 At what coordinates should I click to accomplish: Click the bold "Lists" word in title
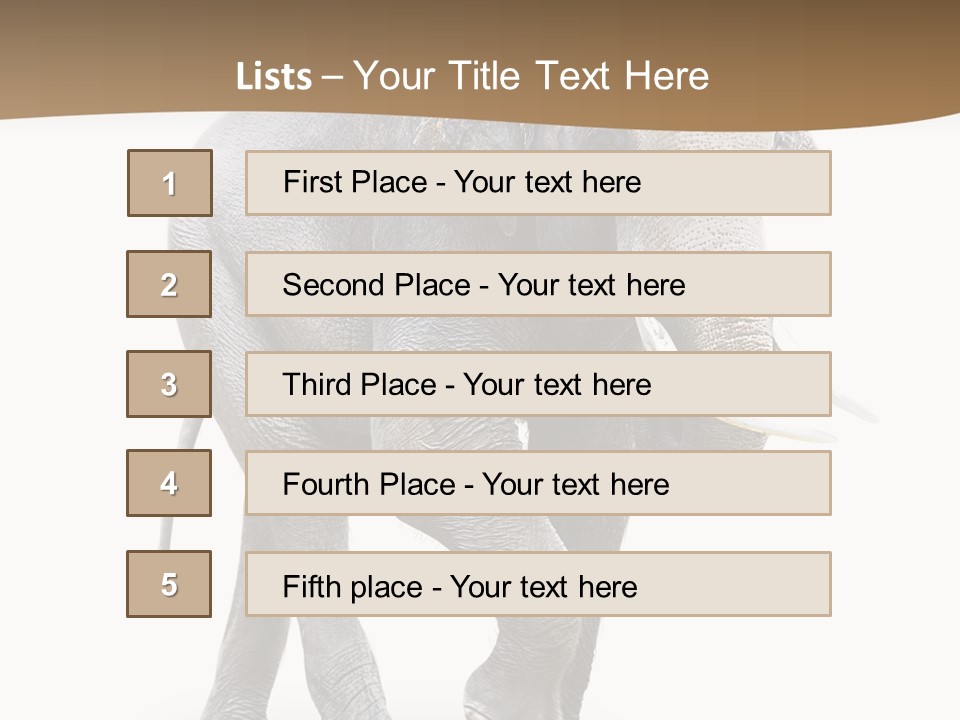point(273,77)
